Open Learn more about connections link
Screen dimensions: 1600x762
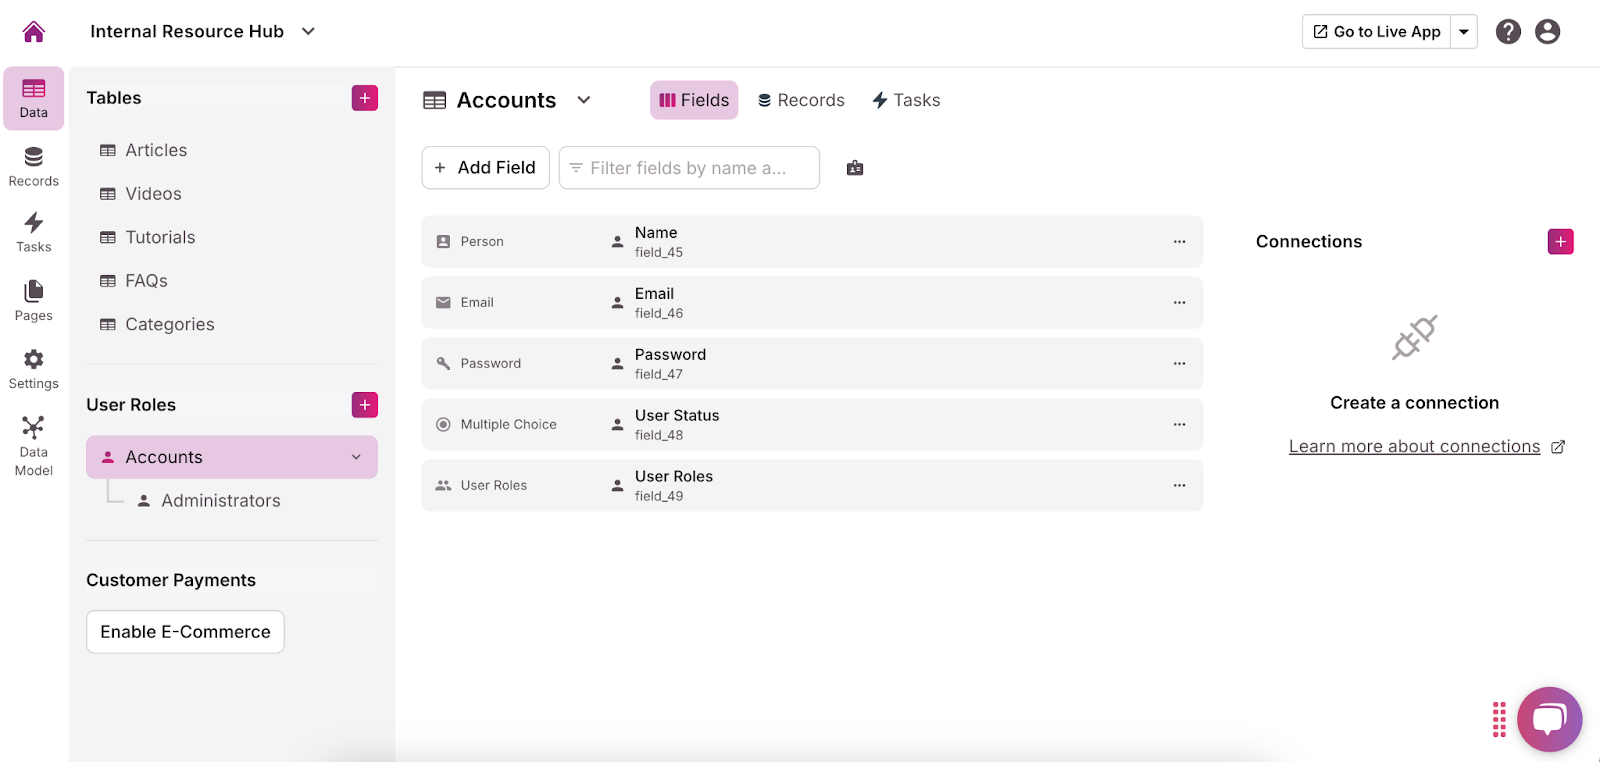pos(1414,447)
